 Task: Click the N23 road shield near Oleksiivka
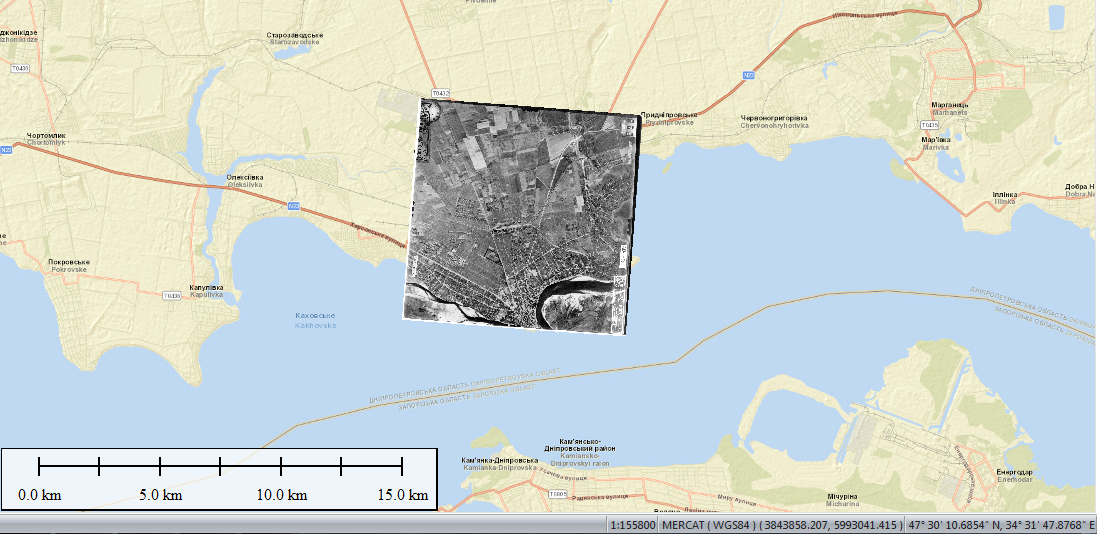tap(293, 206)
